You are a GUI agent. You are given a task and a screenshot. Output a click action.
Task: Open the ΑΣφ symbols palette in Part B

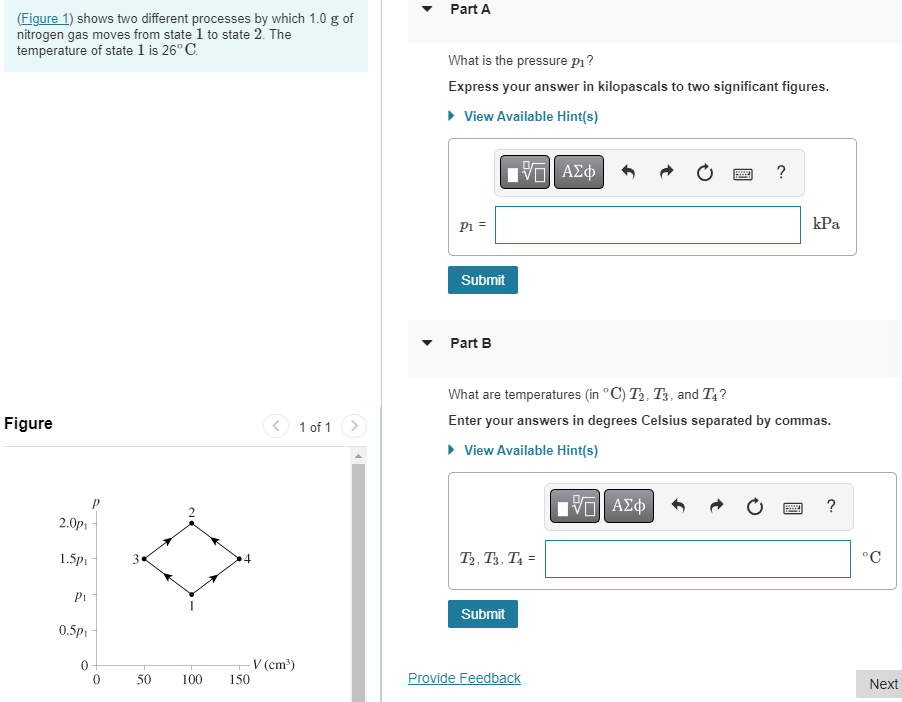point(628,506)
